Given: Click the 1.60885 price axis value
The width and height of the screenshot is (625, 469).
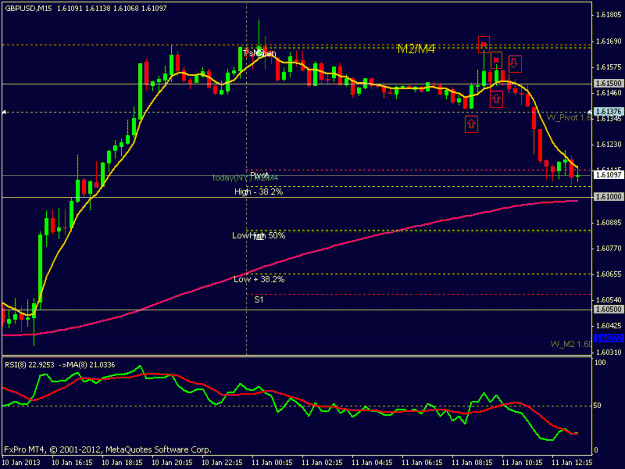Looking at the screenshot, I should [609, 222].
